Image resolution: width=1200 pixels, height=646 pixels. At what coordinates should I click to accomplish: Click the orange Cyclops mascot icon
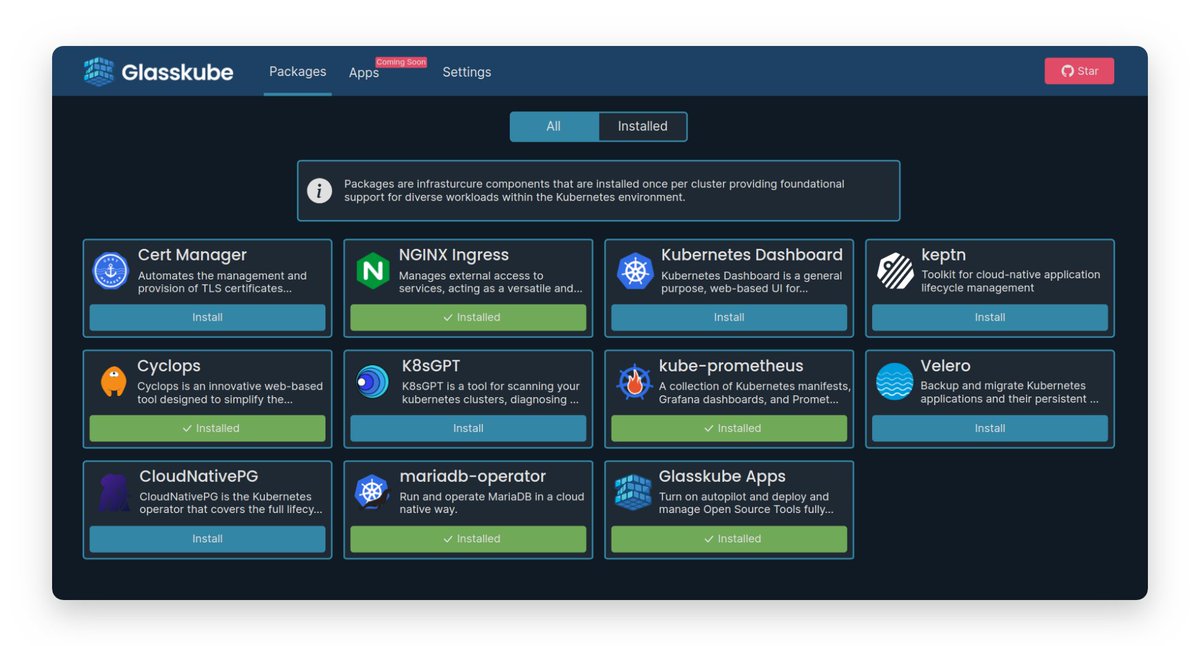pyautogui.click(x=114, y=381)
